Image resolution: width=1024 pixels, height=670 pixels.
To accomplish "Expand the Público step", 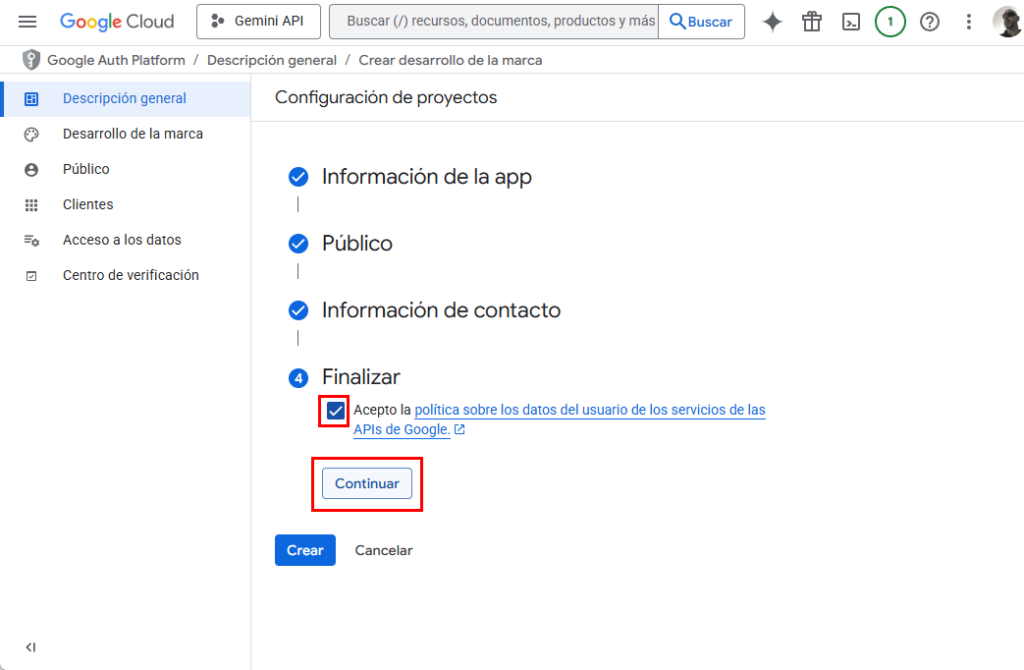I will tap(357, 243).
